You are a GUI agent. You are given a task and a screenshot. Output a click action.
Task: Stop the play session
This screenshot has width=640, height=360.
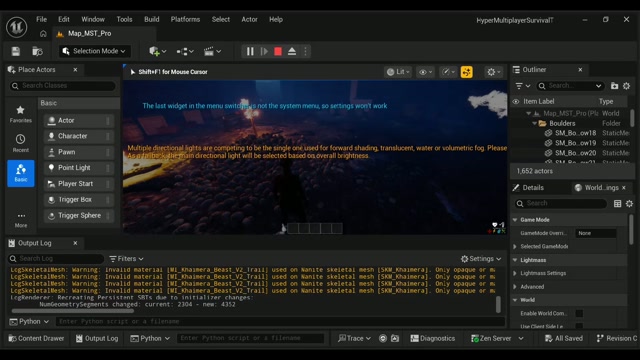click(278, 51)
